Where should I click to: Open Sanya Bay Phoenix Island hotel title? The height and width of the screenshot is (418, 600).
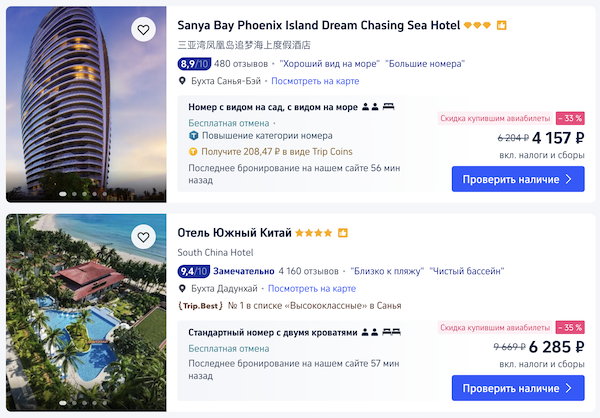point(318,25)
